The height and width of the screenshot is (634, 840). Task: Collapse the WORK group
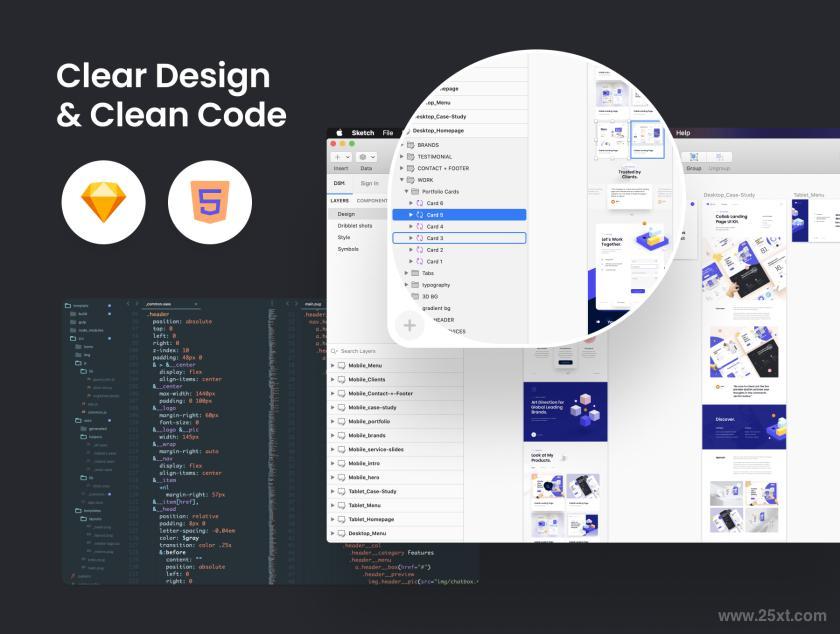[x=402, y=180]
